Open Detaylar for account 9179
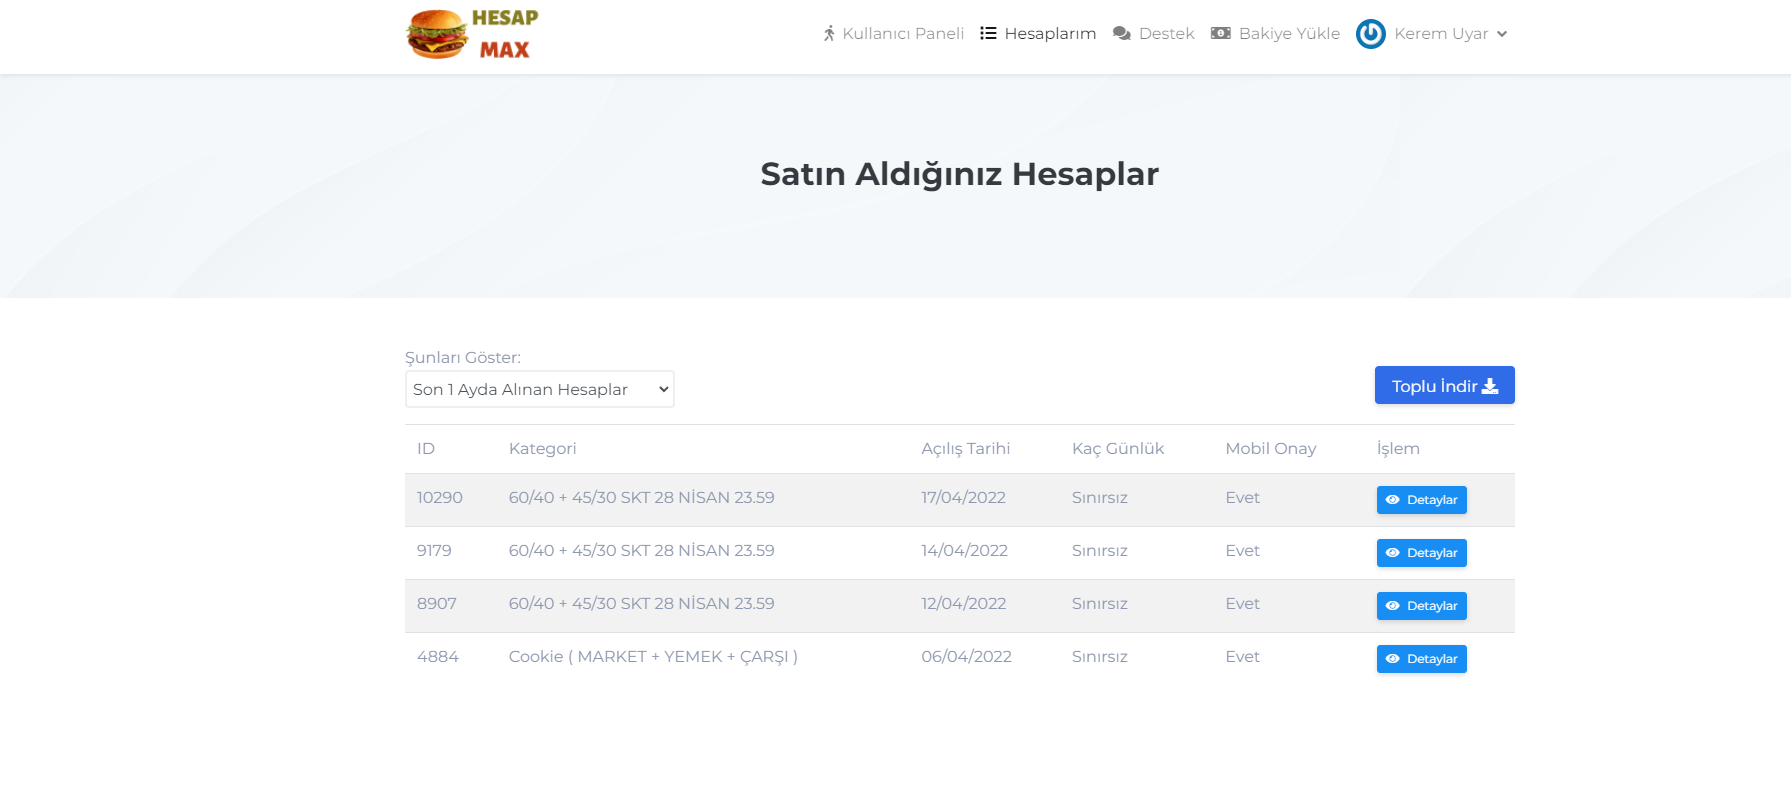Screen dimensions: 1791x799 click(1422, 553)
